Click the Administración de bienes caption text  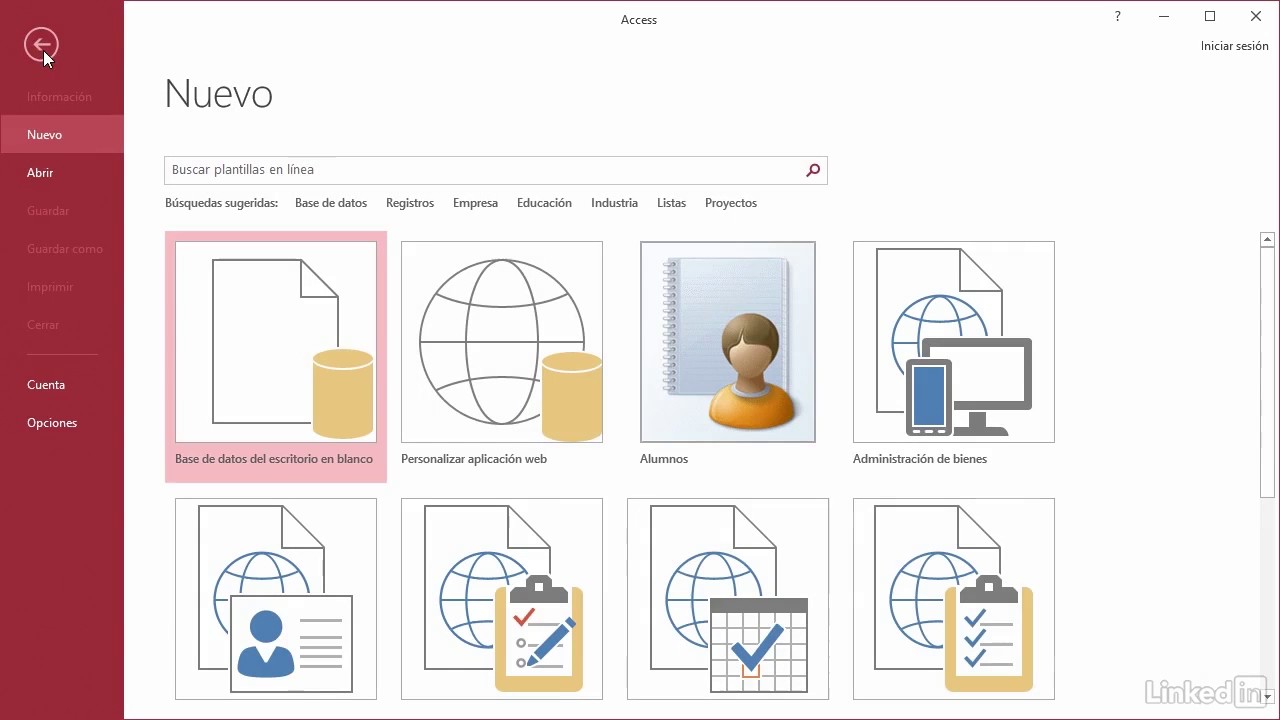[x=920, y=459]
